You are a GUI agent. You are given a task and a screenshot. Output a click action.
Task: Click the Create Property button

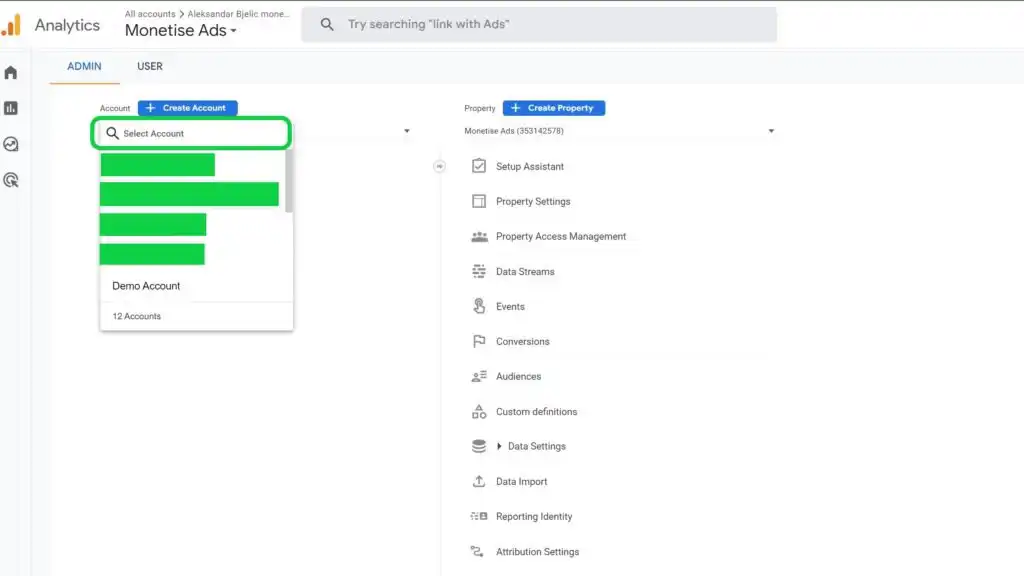click(554, 108)
